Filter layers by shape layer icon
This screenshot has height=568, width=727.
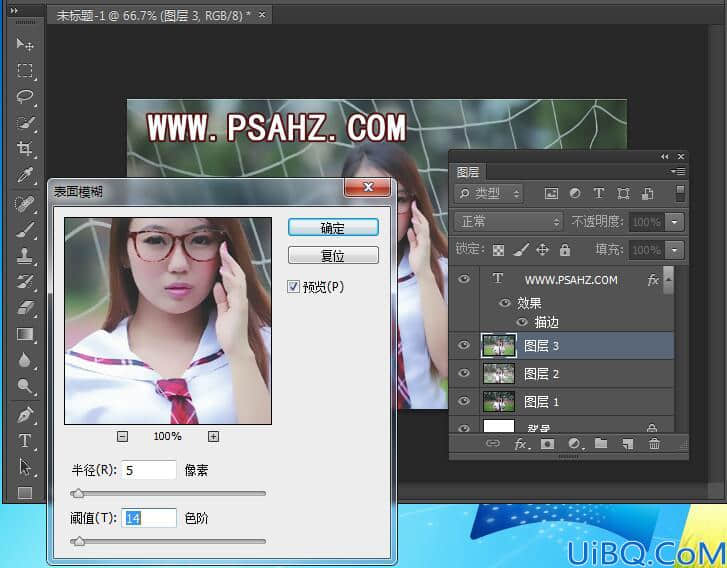[623, 193]
